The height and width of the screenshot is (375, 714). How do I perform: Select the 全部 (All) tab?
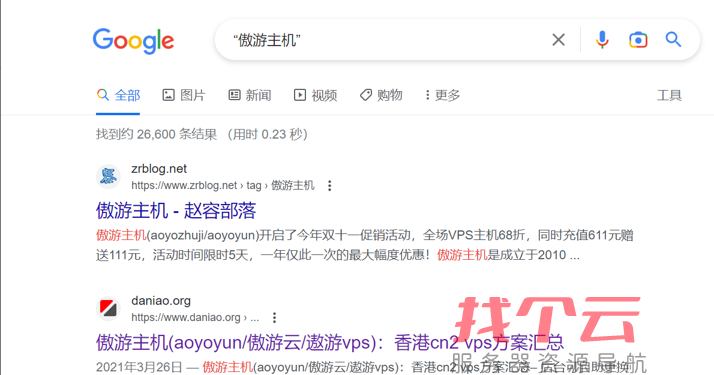(118, 95)
